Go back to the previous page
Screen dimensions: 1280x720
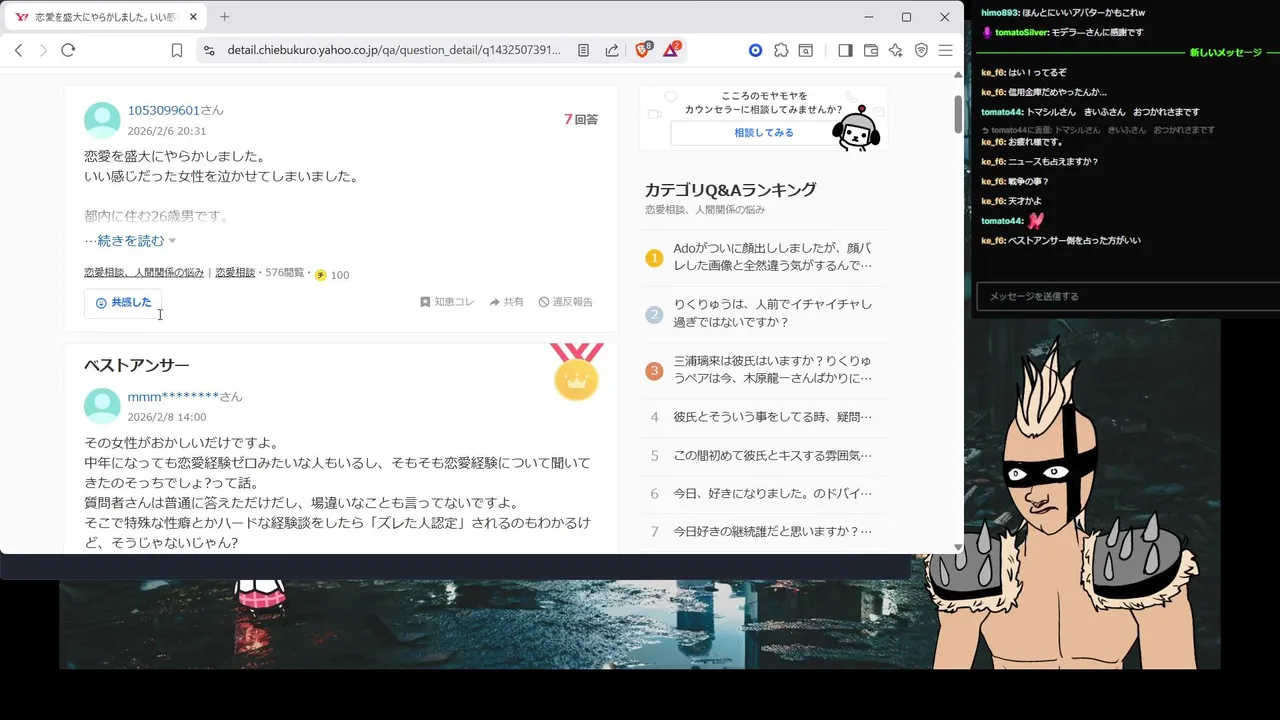coord(18,50)
